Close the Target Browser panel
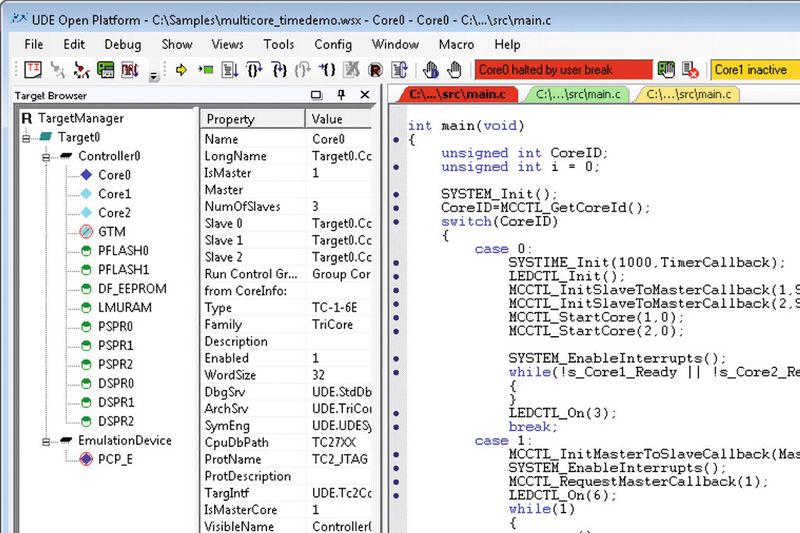Image resolution: width=800 pixels, height=533 pixels. tap(365, 95)
